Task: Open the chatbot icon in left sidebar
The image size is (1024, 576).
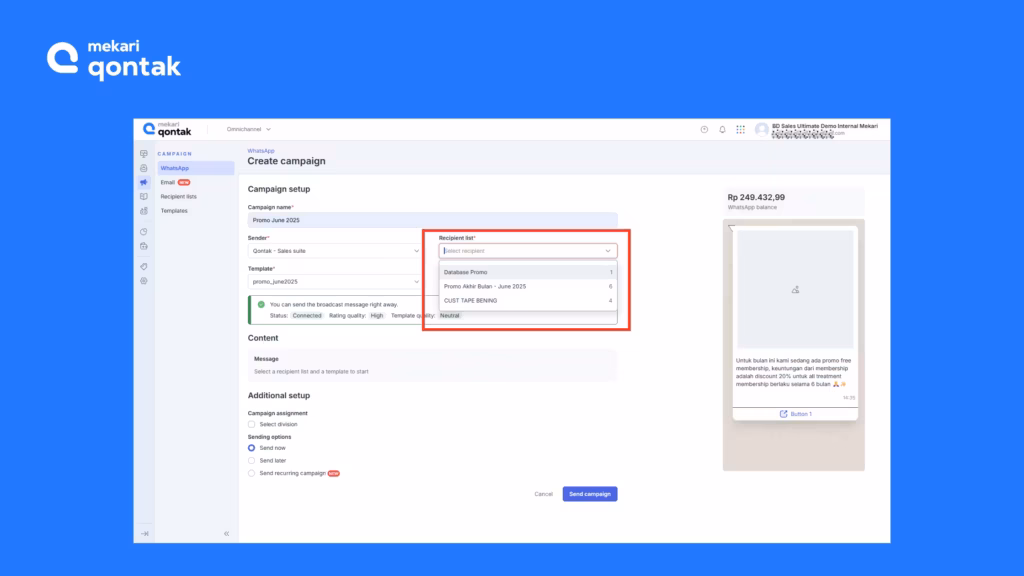Action: click(144, 211)
